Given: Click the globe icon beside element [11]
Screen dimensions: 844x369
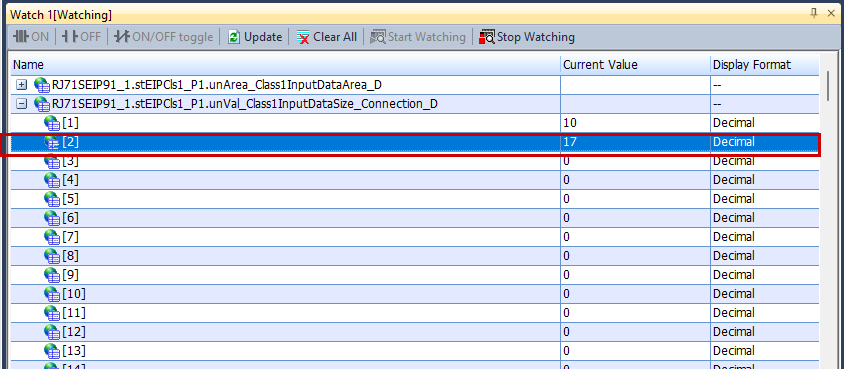Looking at the screenshot, I should [x=52, y=313].
